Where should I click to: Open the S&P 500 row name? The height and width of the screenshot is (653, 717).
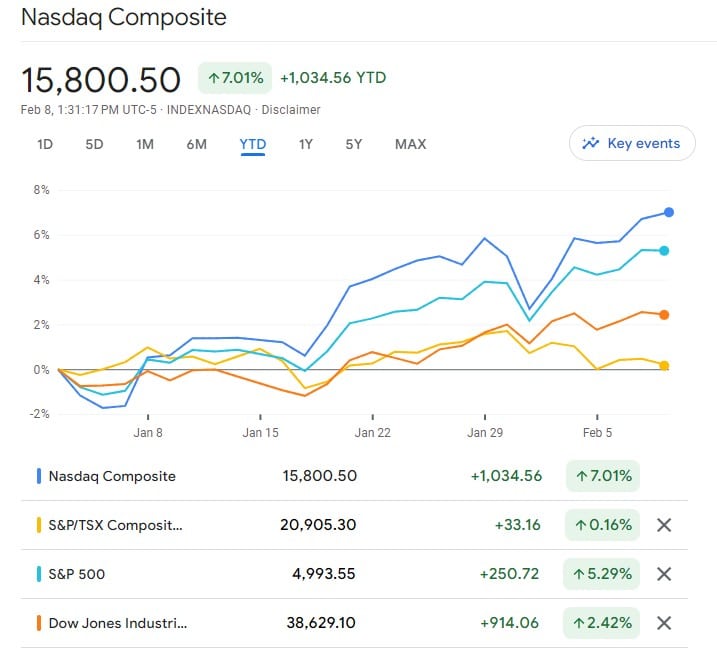[77, 574]
